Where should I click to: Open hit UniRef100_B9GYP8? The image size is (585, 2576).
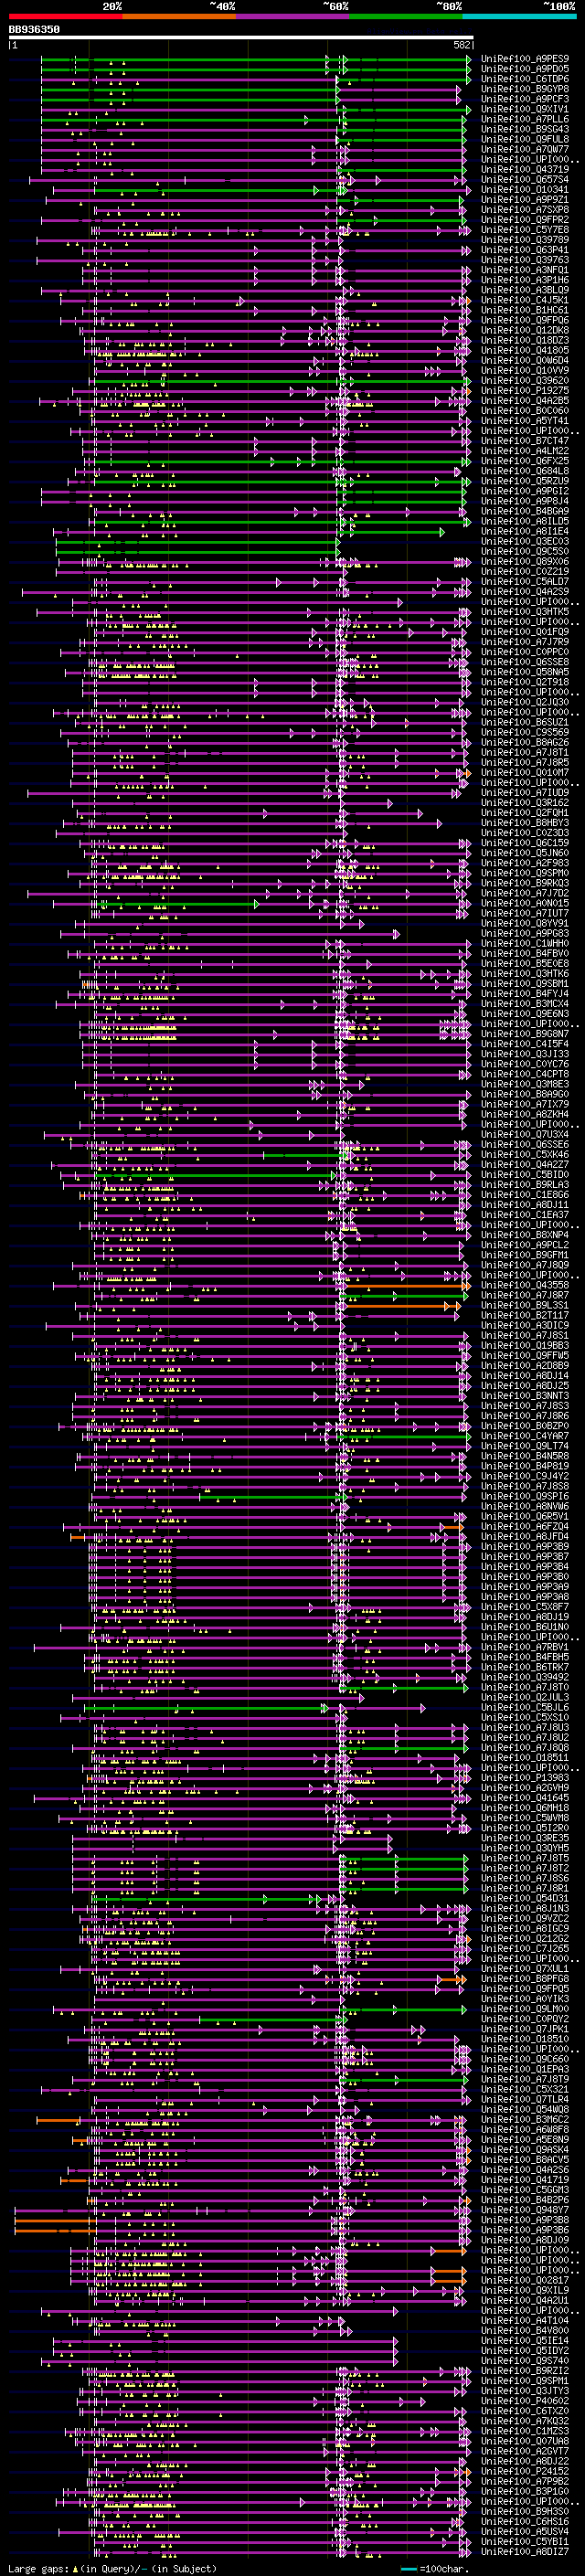pos(525,89)
